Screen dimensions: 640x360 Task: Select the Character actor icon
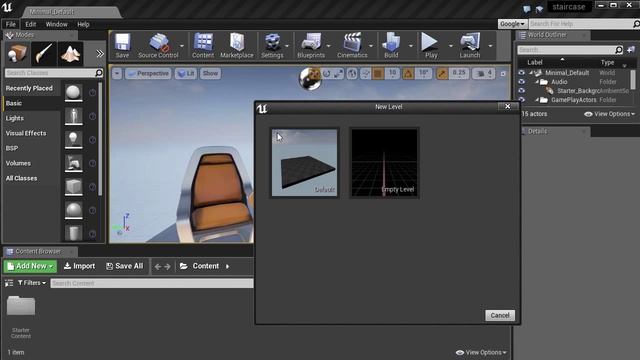(73, 116)
